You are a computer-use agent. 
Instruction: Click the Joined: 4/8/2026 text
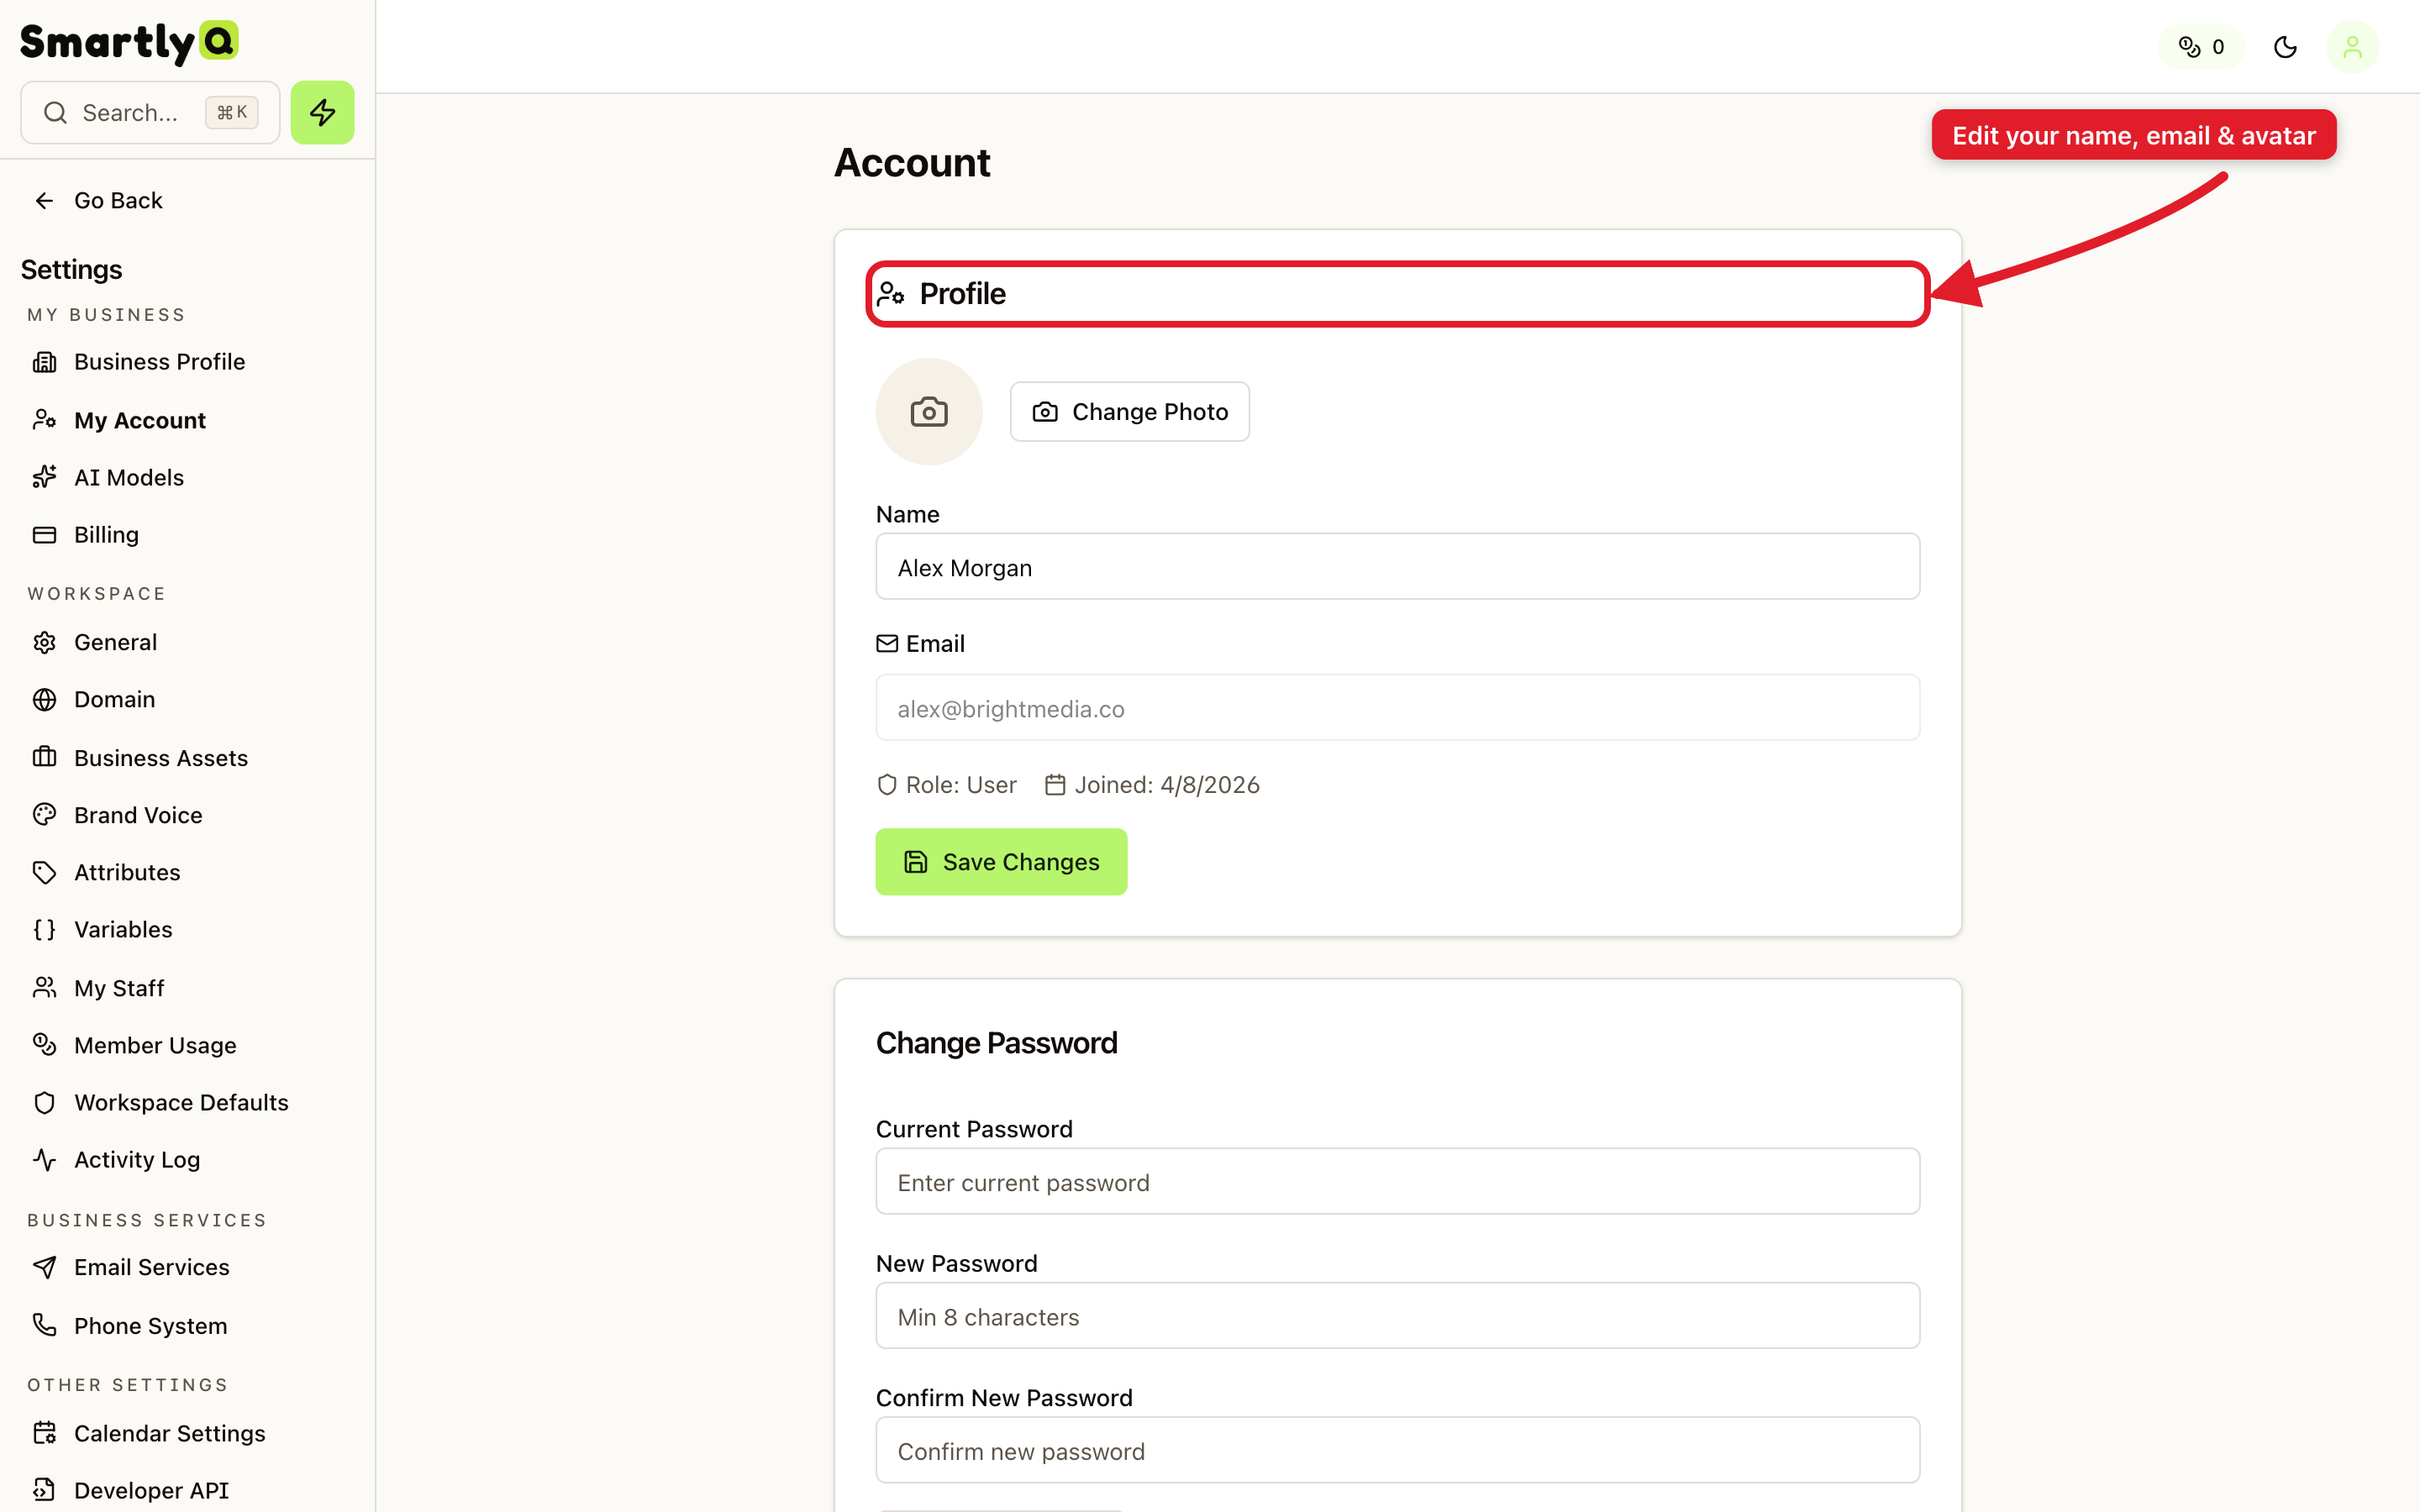[x=1166, y=785]
